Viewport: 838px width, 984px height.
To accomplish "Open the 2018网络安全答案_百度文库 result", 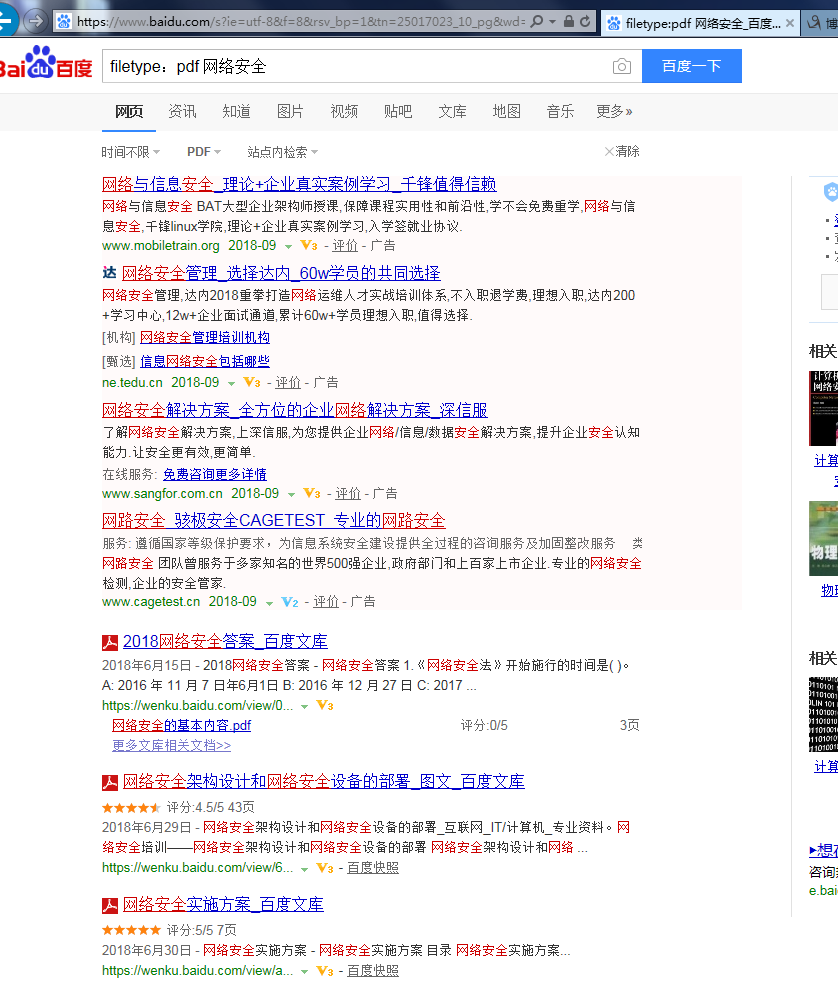I will [225, 641].
